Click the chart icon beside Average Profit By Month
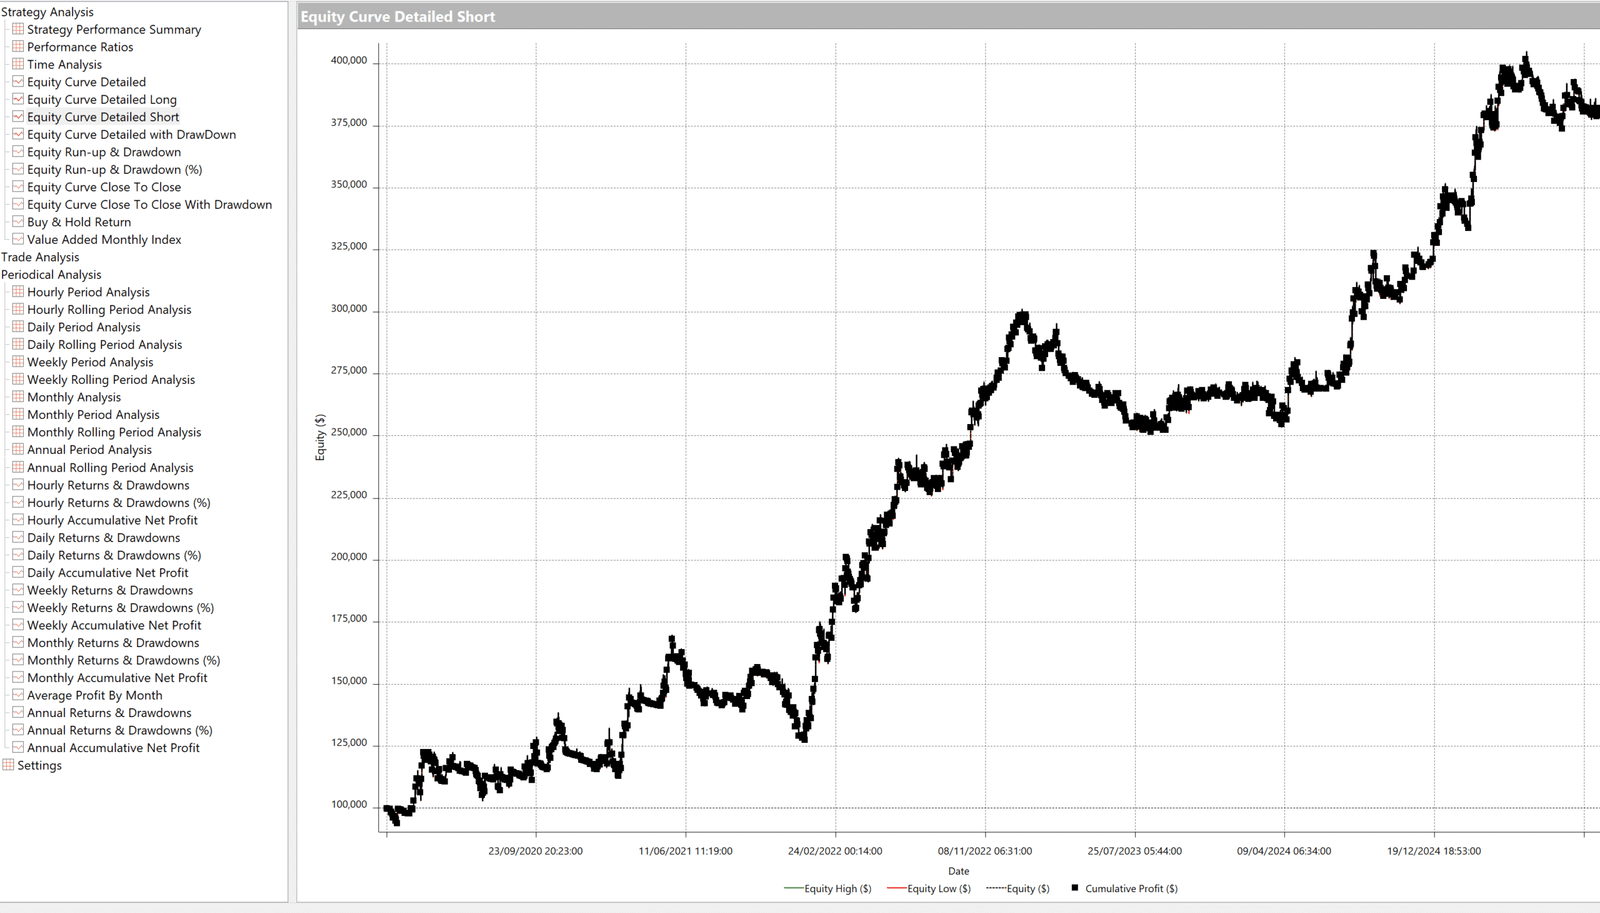 18,695
